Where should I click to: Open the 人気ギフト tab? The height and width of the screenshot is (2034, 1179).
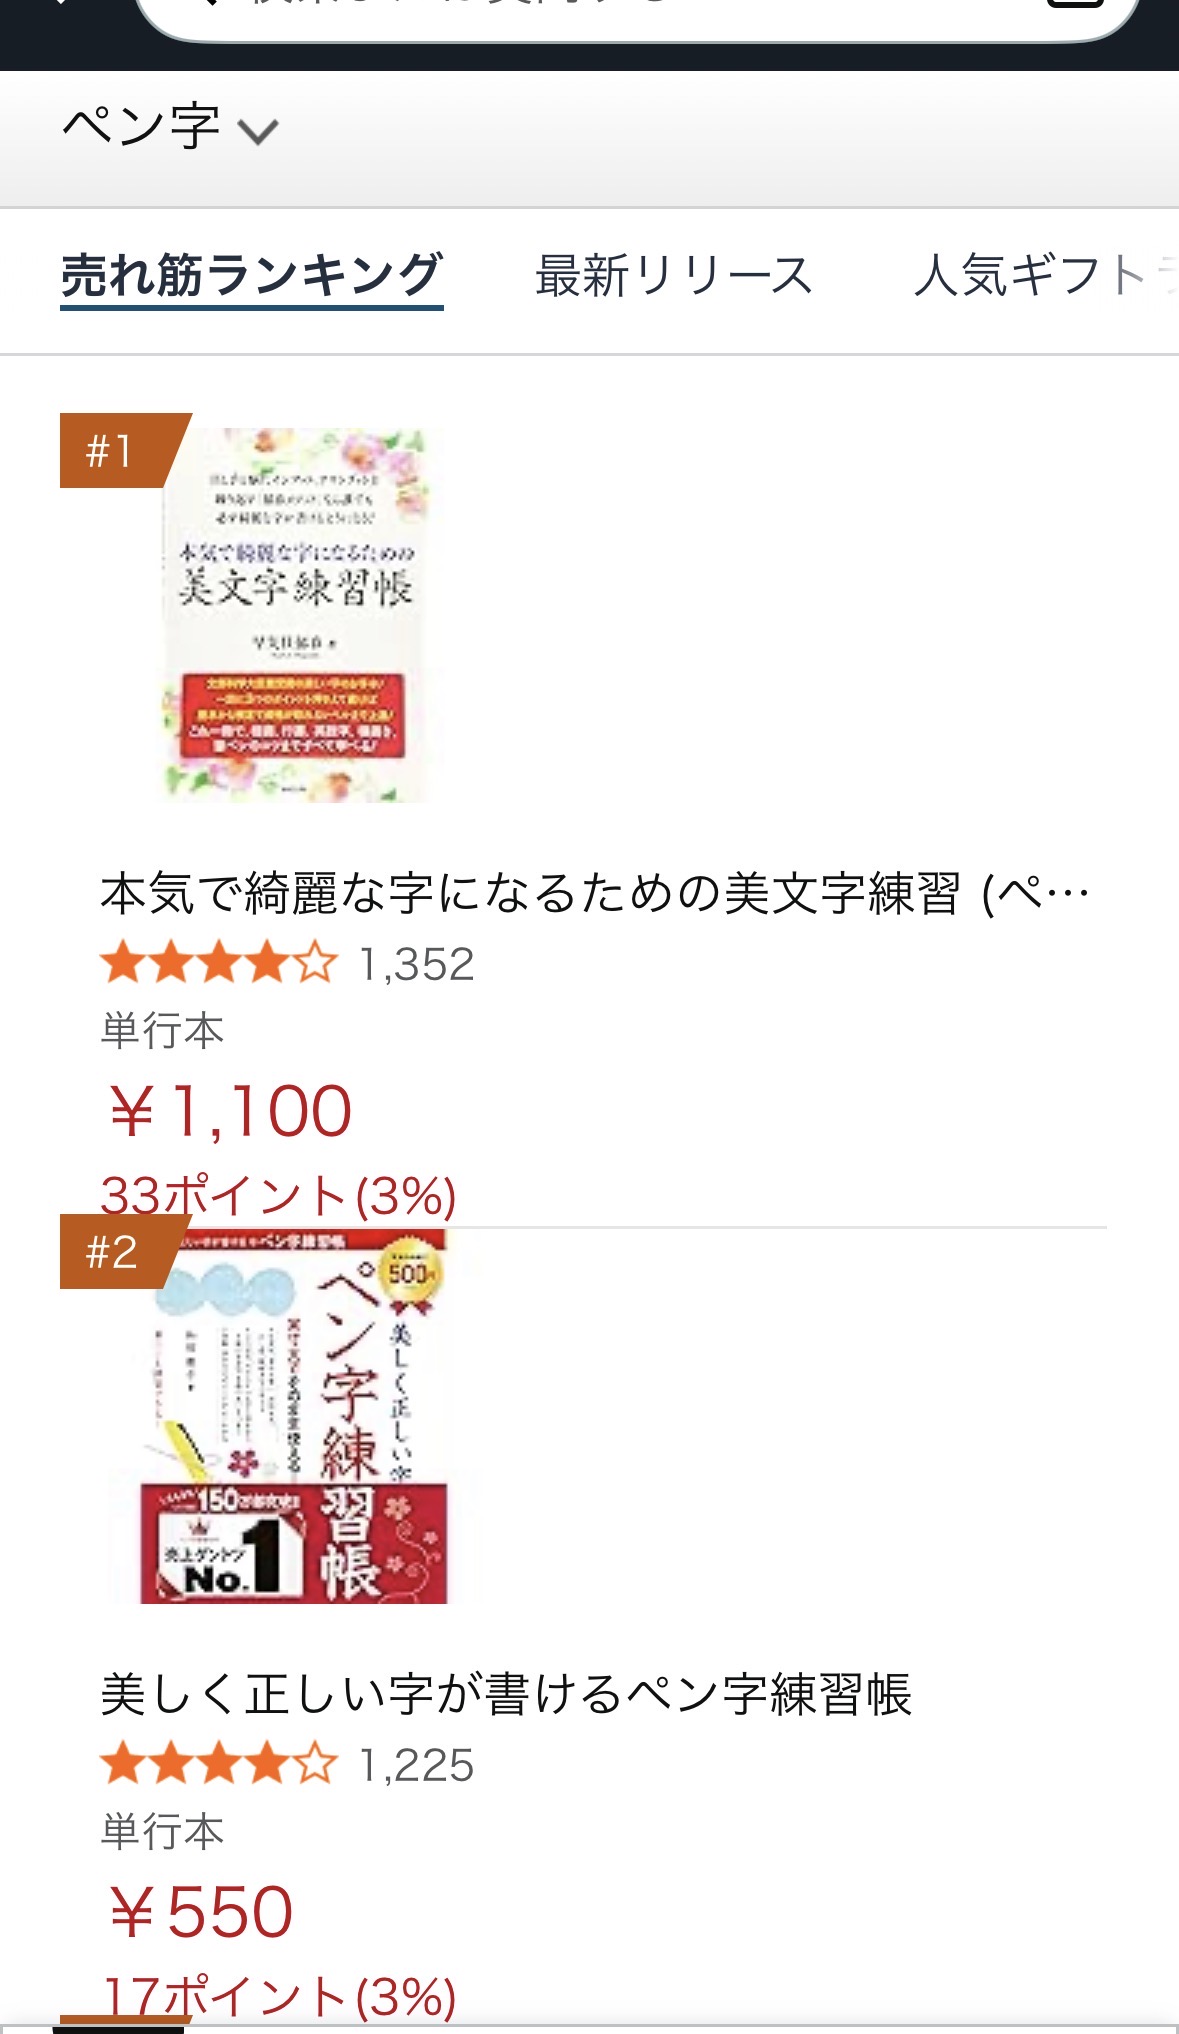(x=1045, y=276)
